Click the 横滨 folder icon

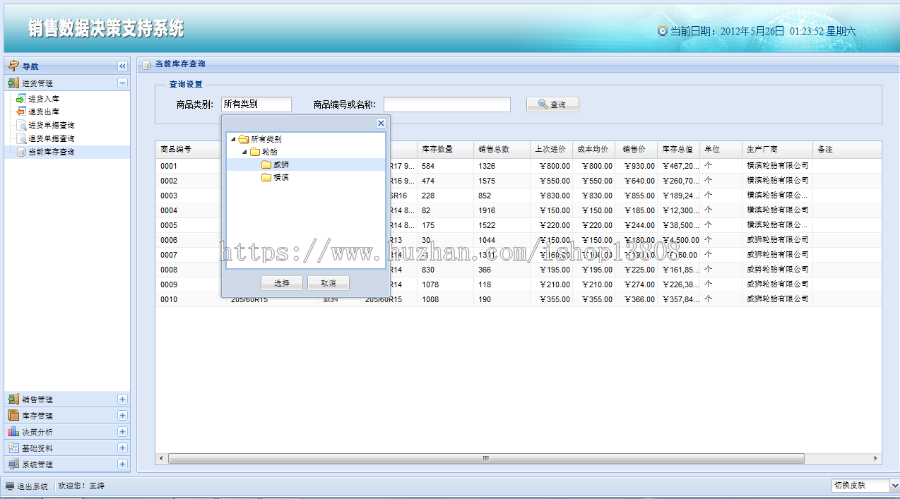pyautogui.click(x=266, y=177)
